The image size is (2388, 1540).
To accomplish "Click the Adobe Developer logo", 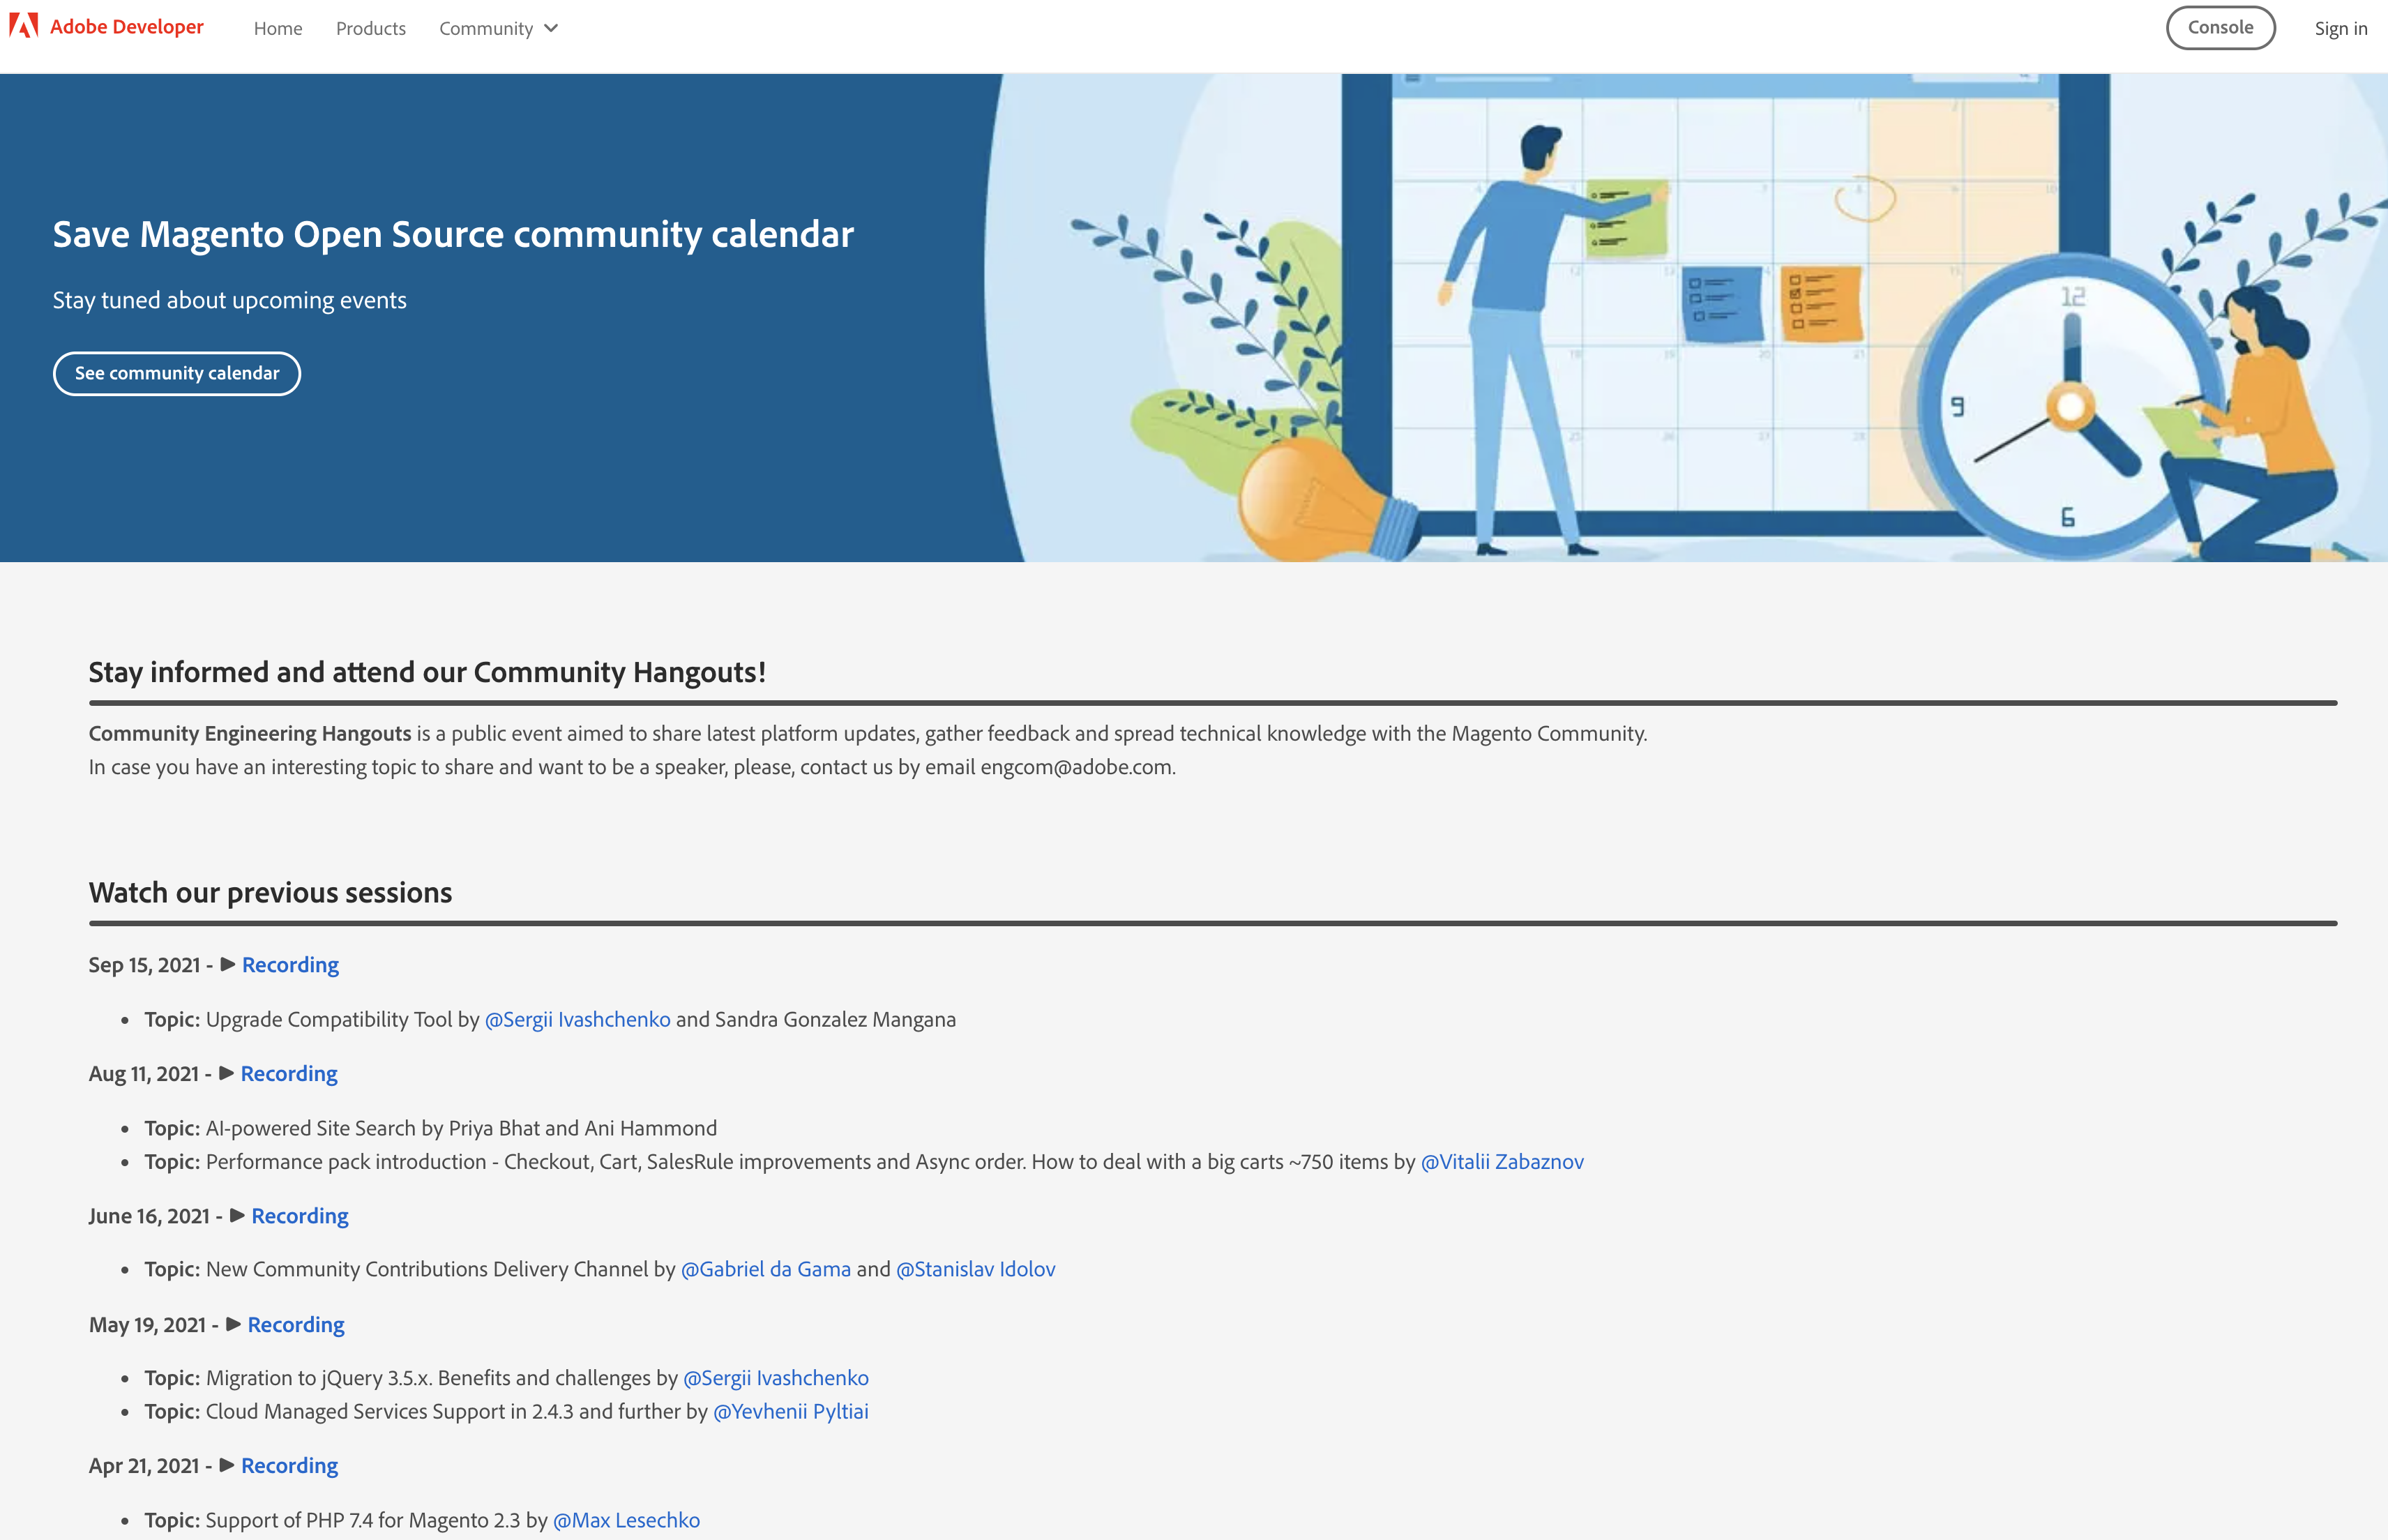I will pyautogui.click(x=105, y=27).
